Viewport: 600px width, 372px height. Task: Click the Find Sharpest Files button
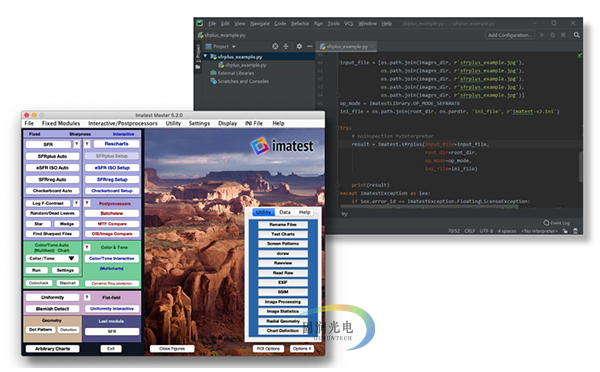point(52,233)
